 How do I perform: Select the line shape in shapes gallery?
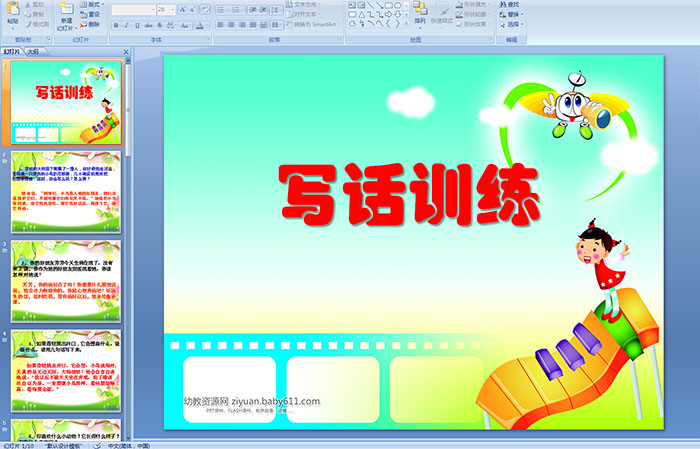370,5
